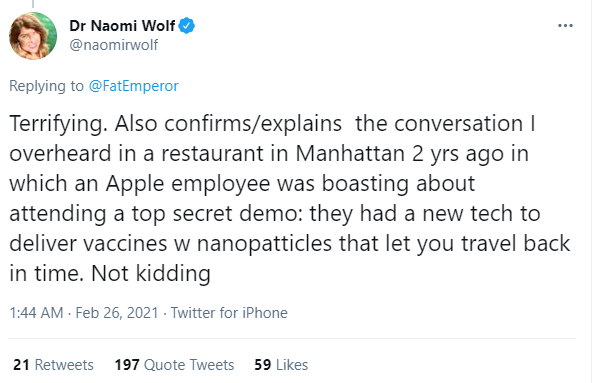View the 21 Retweets list
The height and width of the screenshot is (383, 593).
[53, 365]
